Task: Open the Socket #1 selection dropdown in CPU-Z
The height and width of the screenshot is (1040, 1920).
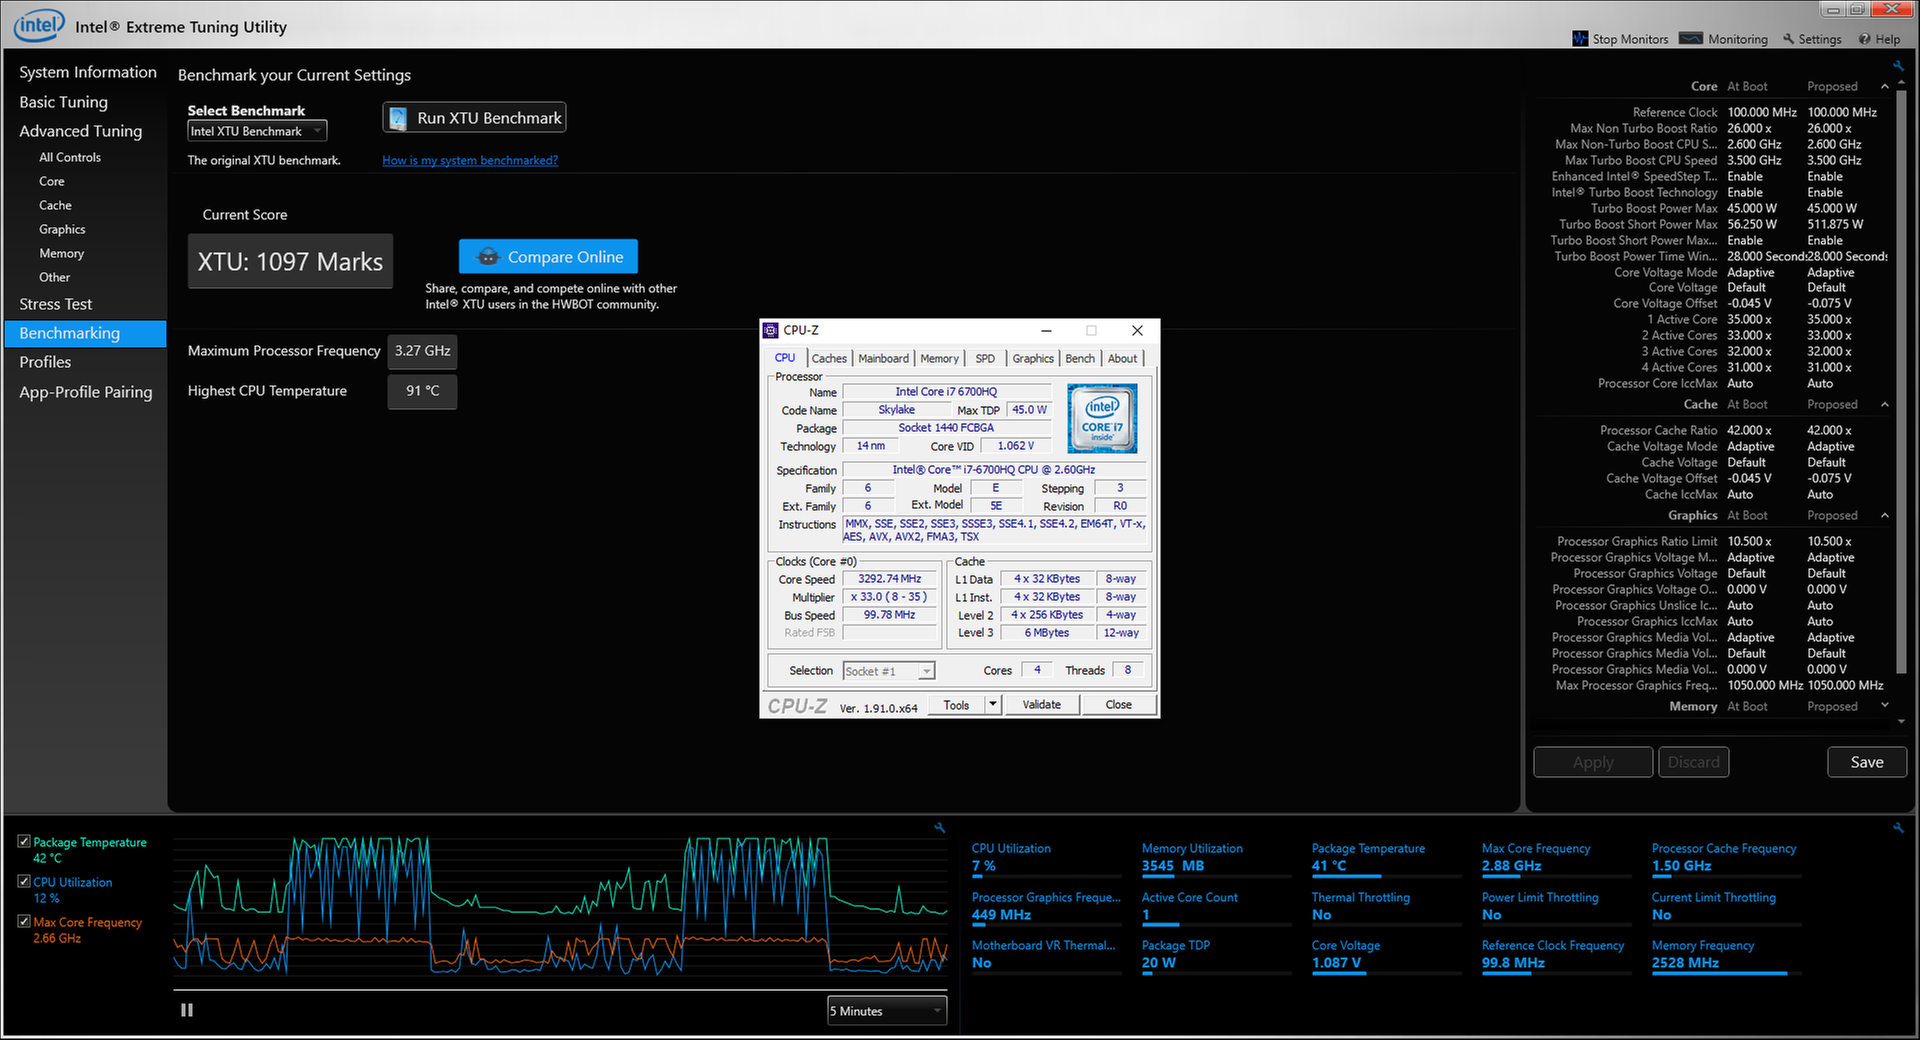Action: point(889,671)
